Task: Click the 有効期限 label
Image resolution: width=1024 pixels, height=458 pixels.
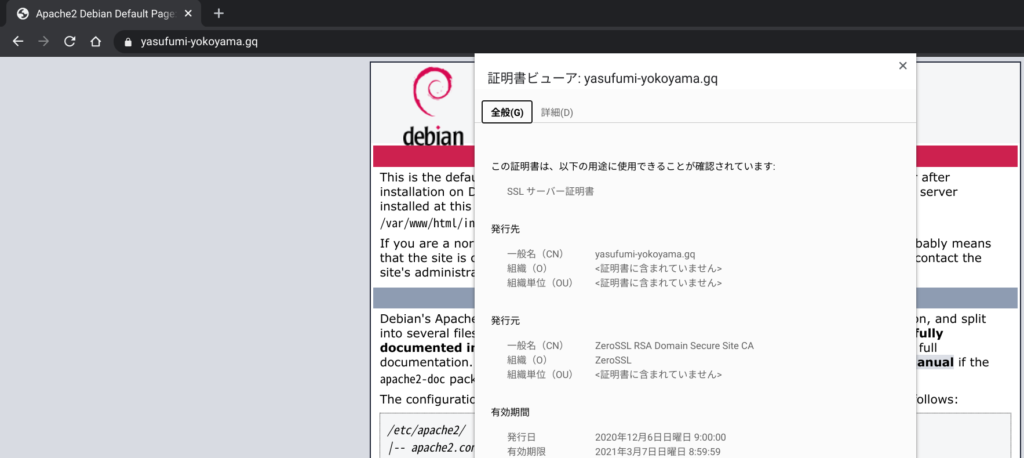Action: coord(526,451)
